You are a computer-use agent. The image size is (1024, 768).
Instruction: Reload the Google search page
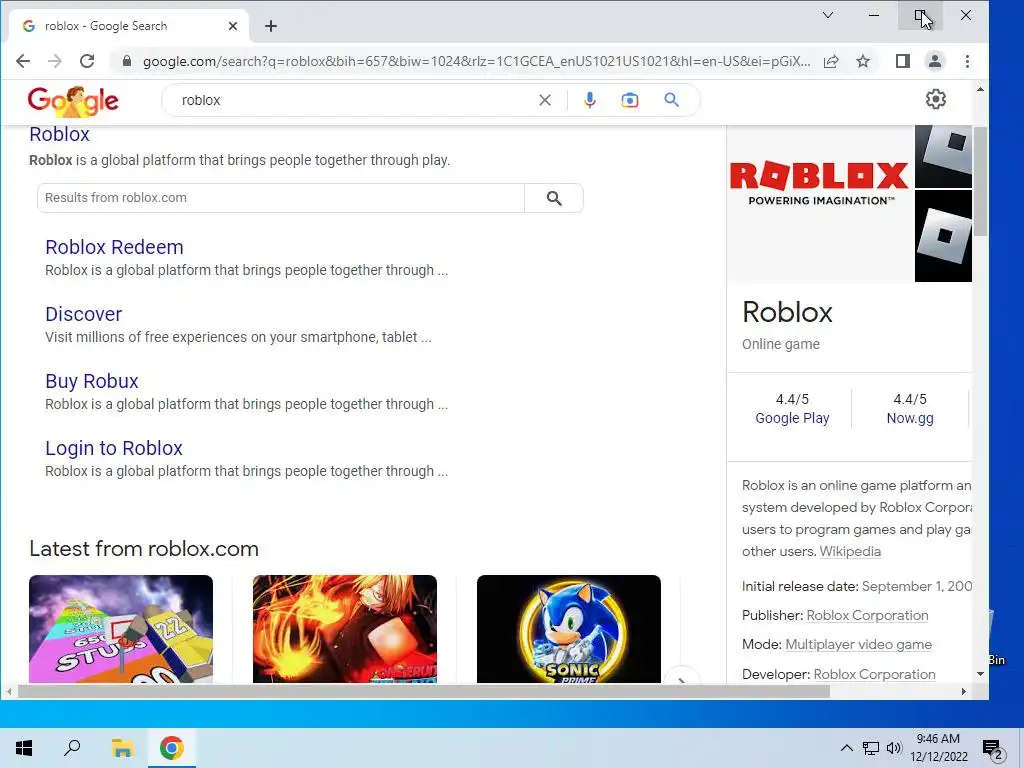click(x=87, y=61)
